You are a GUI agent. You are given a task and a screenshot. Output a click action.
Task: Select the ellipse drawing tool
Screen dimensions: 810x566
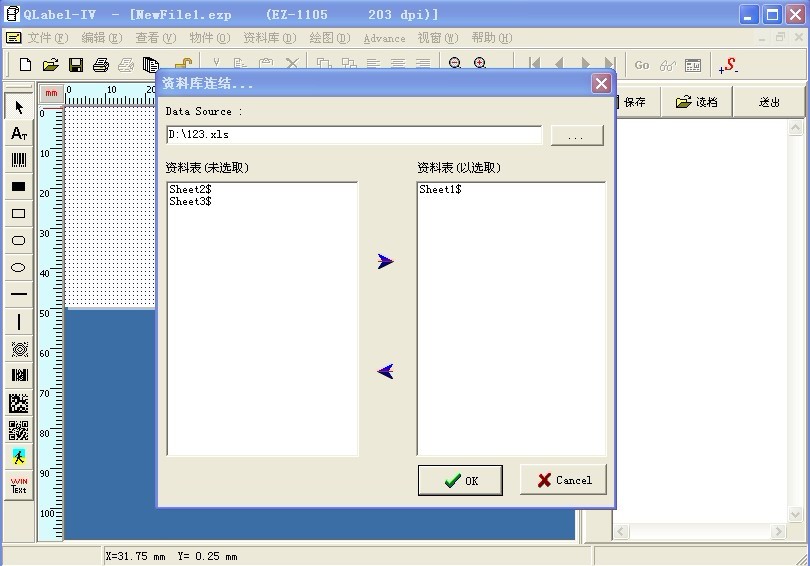click(18, 268)
